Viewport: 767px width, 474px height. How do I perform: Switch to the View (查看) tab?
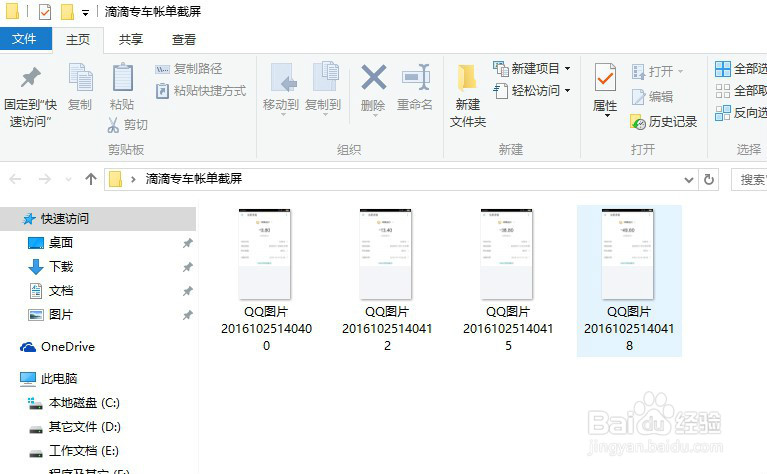click(x=184, y=40)
